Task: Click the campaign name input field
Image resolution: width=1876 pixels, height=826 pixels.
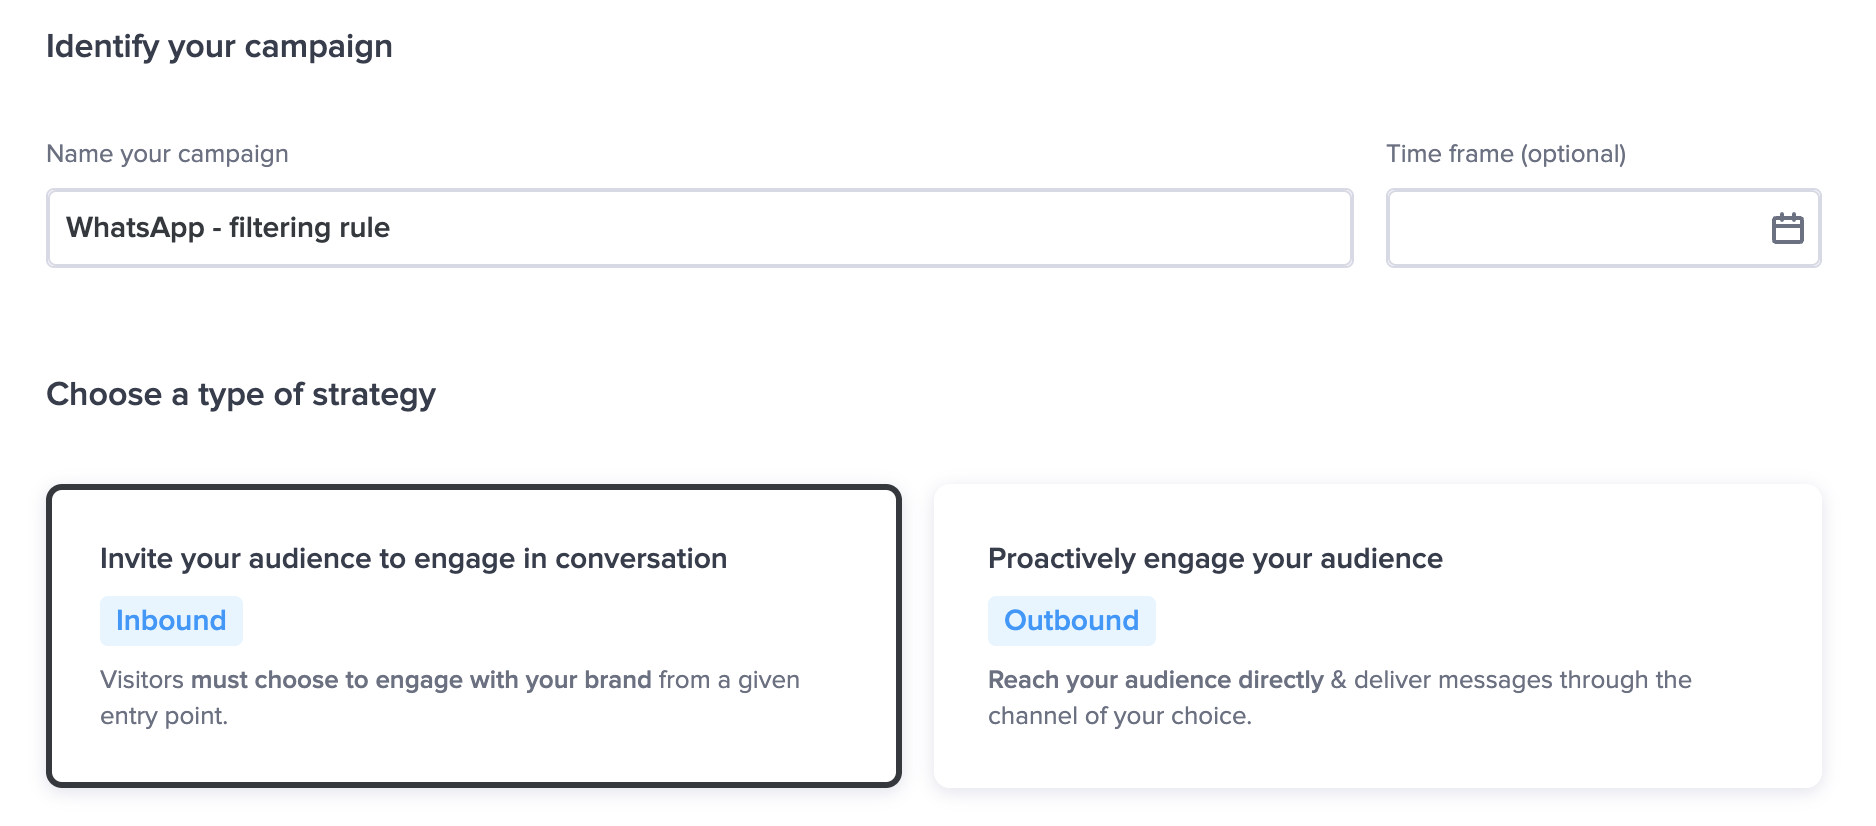Action: (700, 228)
